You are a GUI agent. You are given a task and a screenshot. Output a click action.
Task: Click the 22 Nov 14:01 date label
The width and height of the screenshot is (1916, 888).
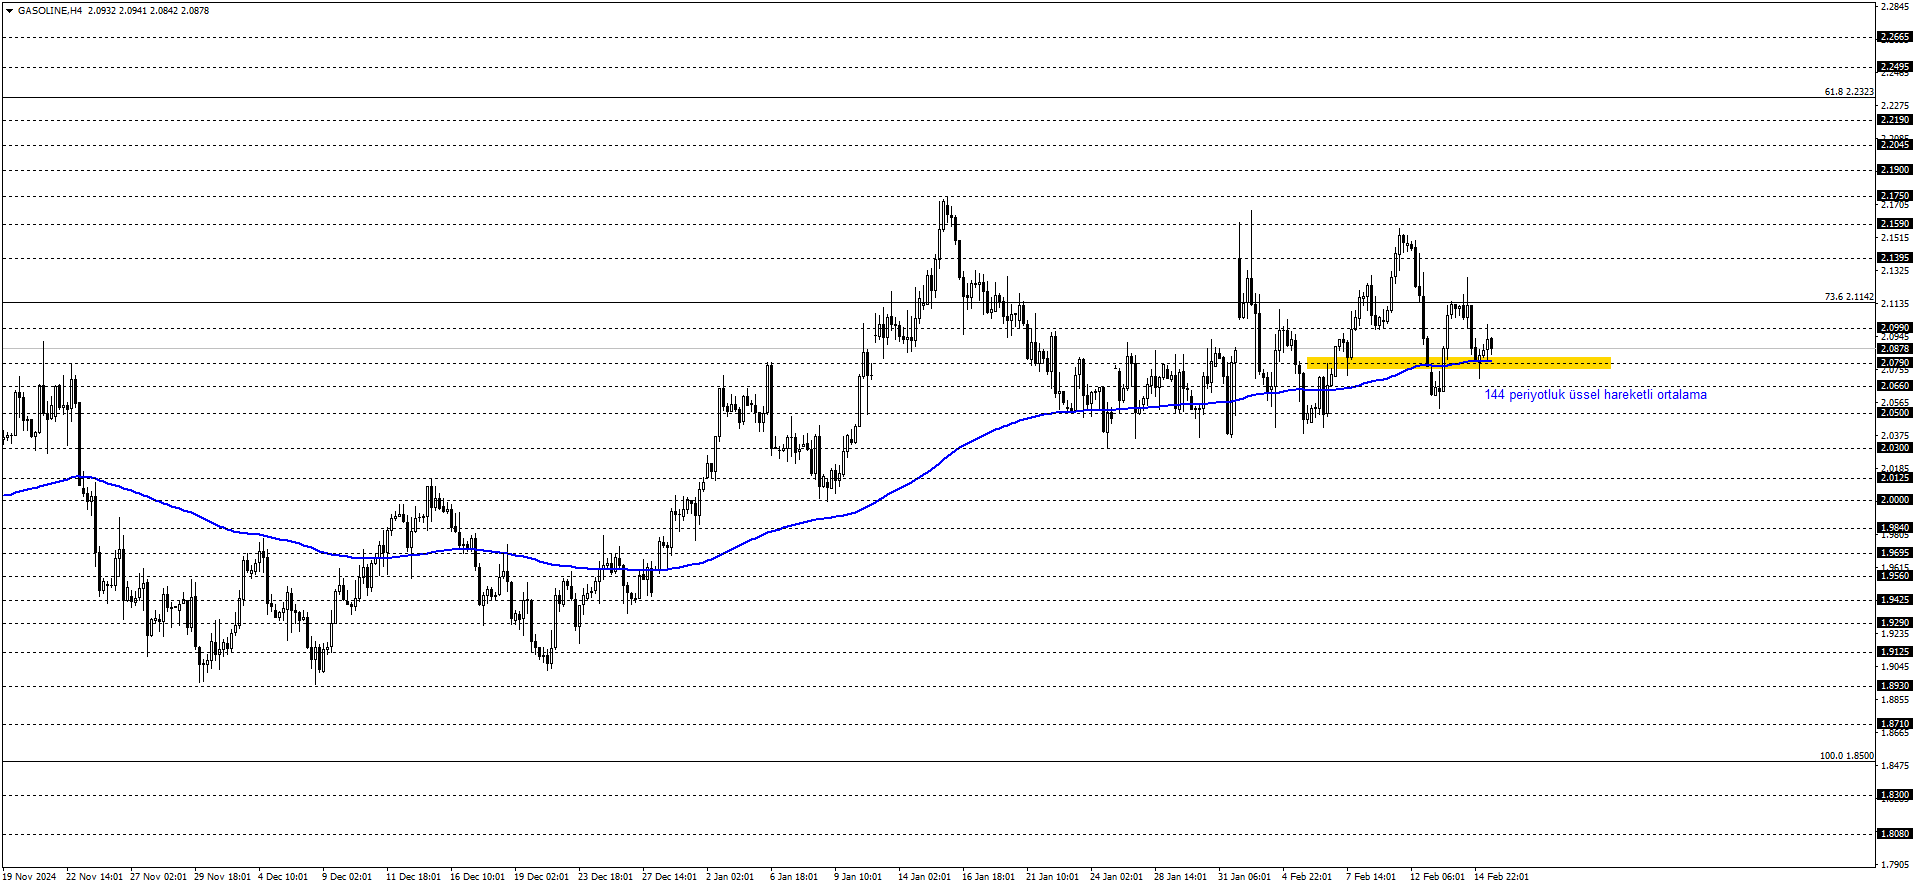point(94,877)
